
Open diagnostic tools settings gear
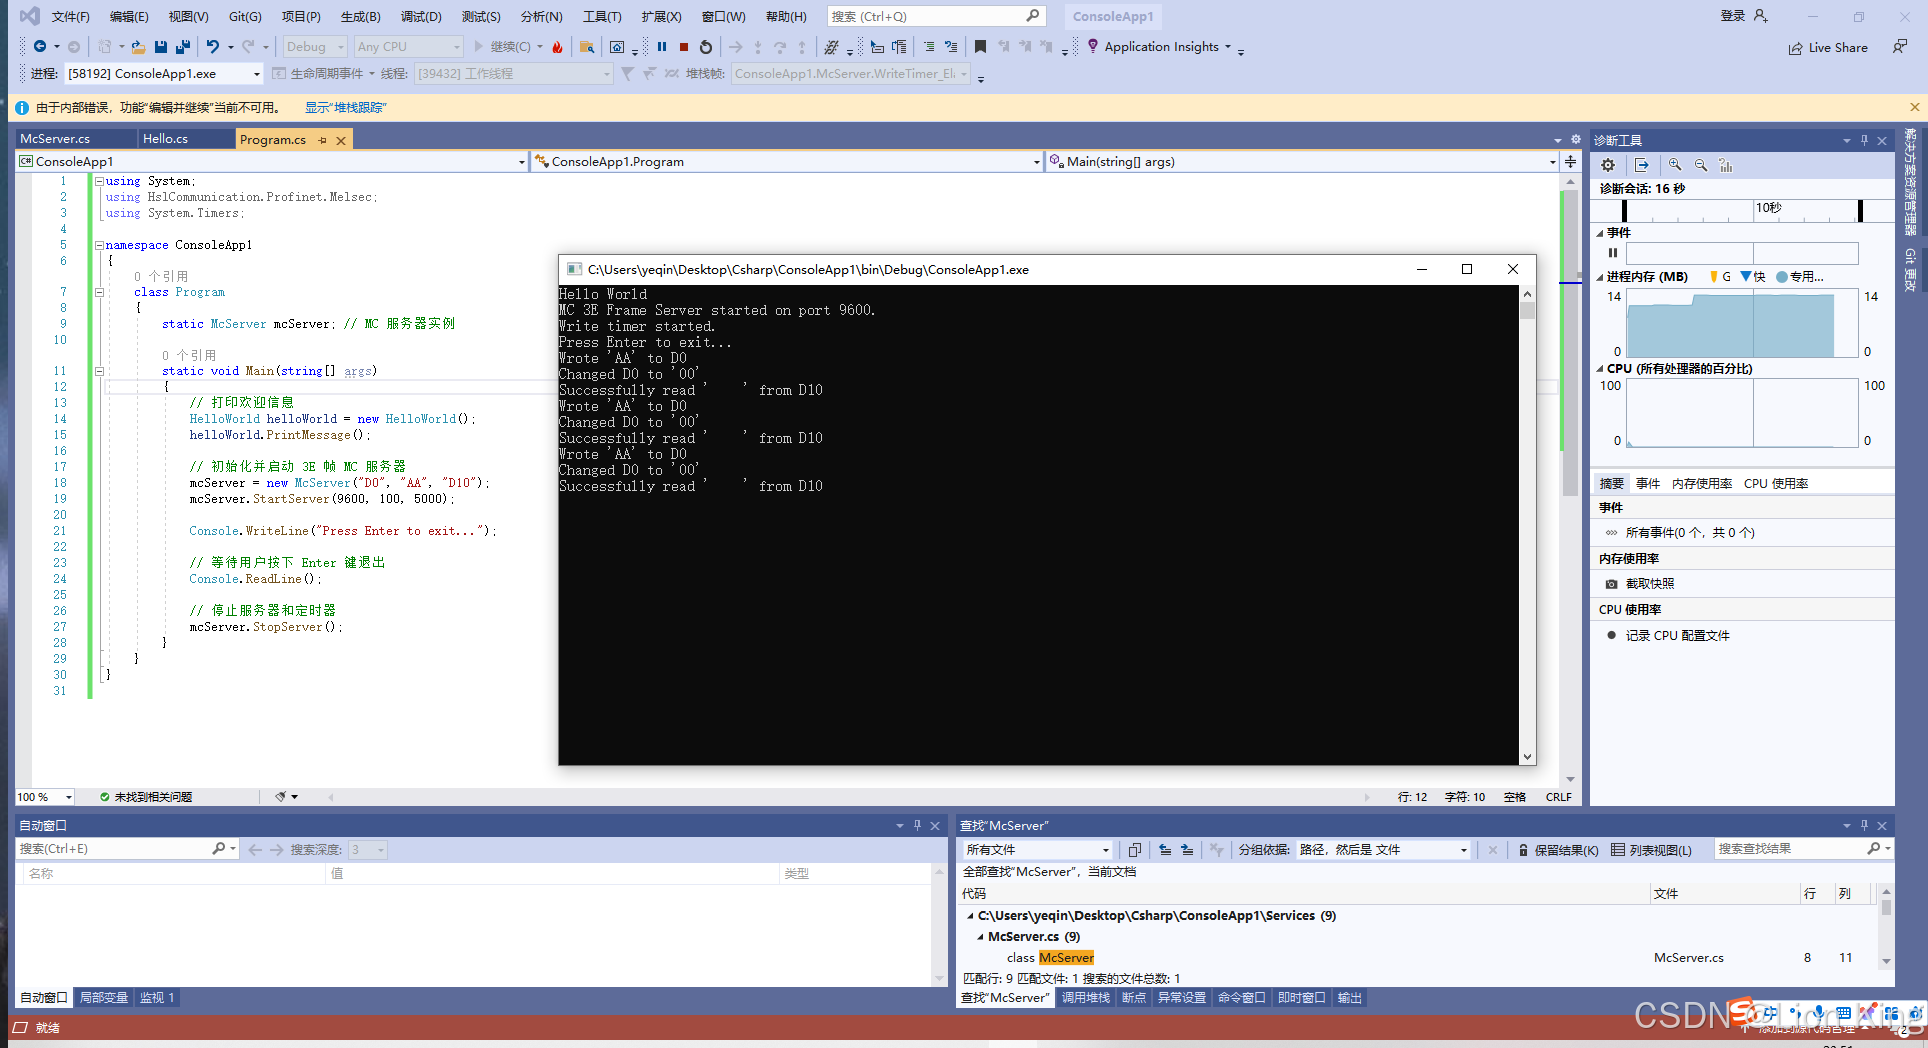pyautogui.click(x=1608, y=165)
